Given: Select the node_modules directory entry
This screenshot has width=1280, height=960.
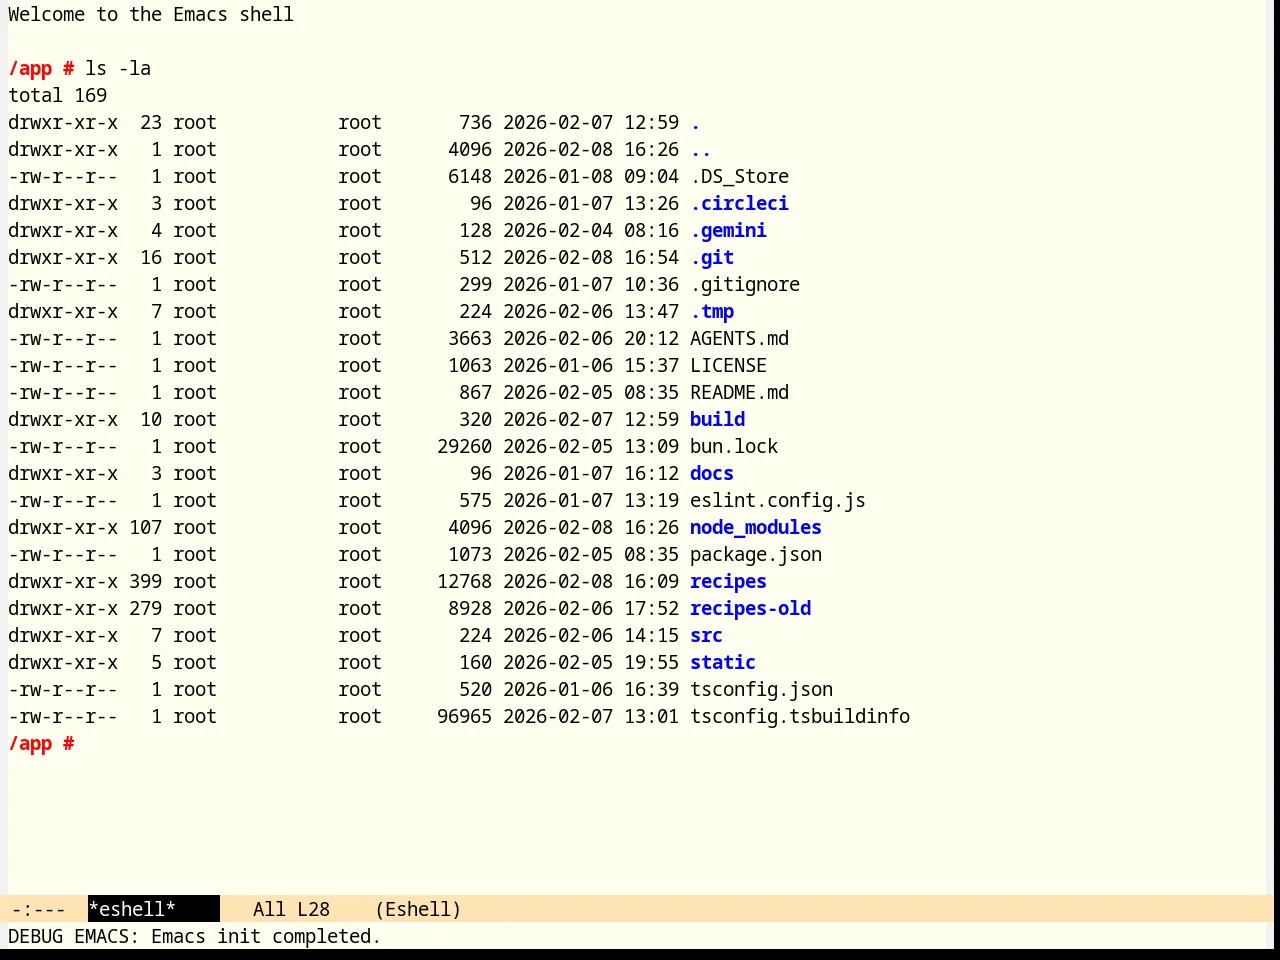Looking at the screenshot, I should tap(756, 528).
